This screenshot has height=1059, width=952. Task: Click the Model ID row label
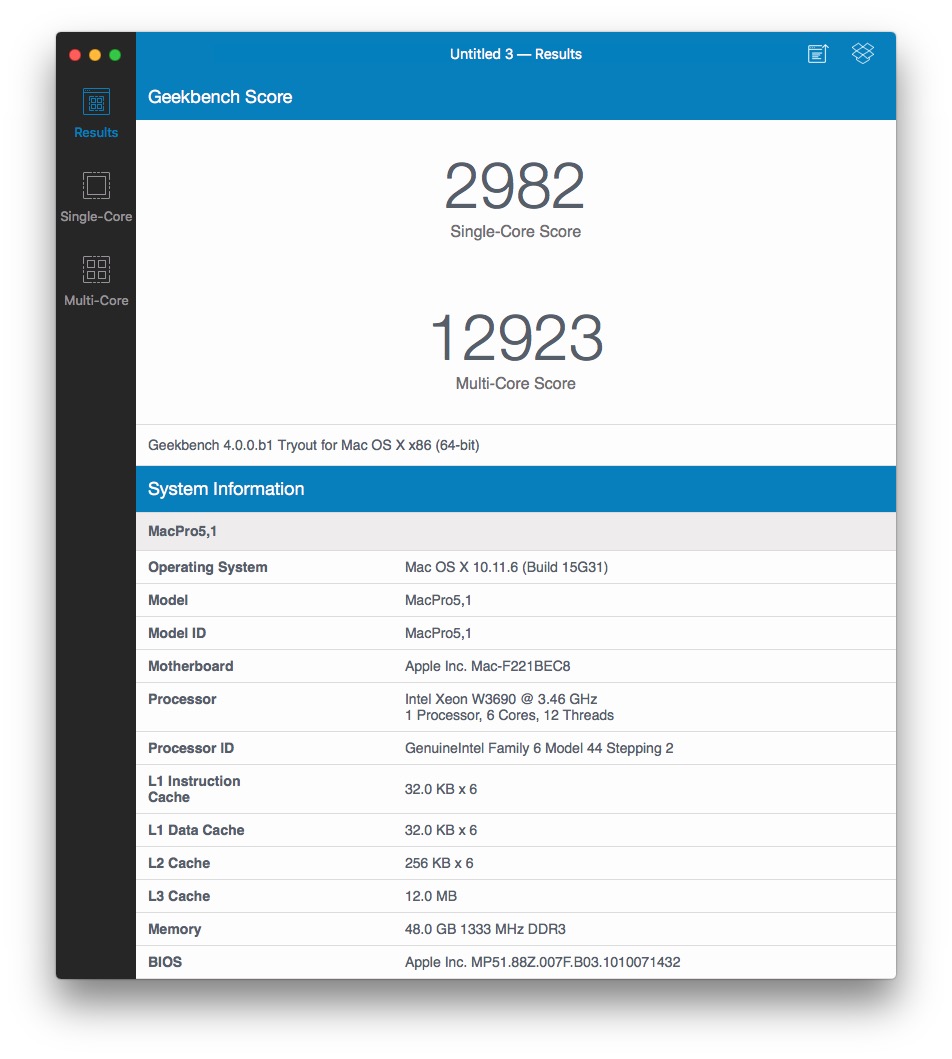[177, 634]
